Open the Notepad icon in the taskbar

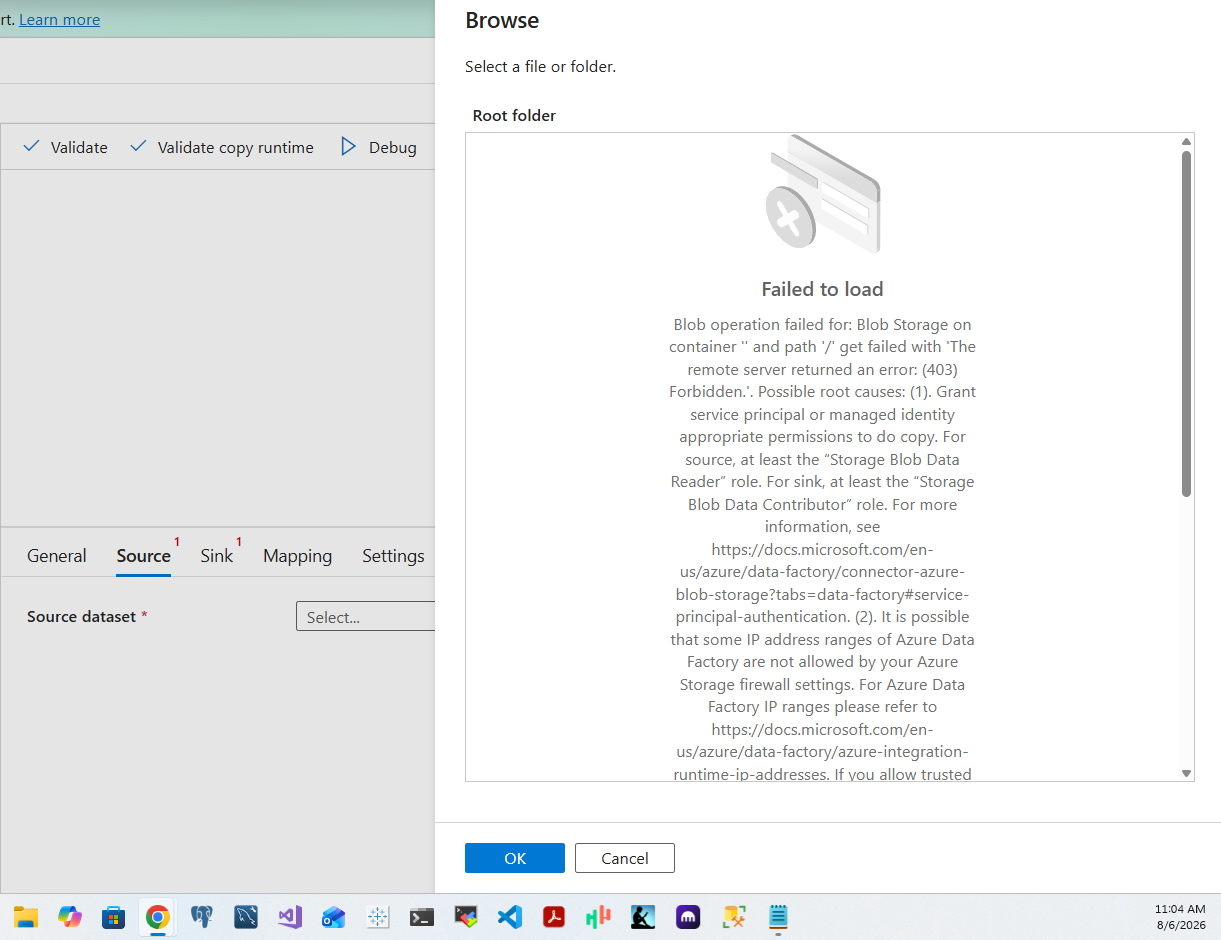click(778, 916)
